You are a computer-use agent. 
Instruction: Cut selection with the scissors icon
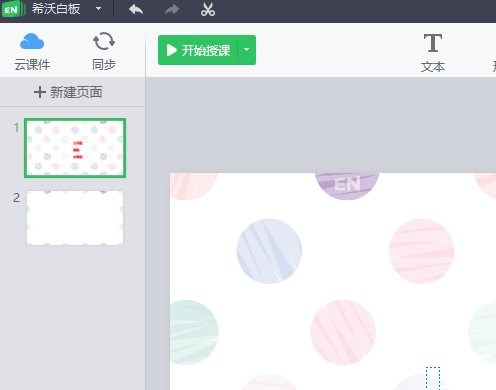pos(208,9)
